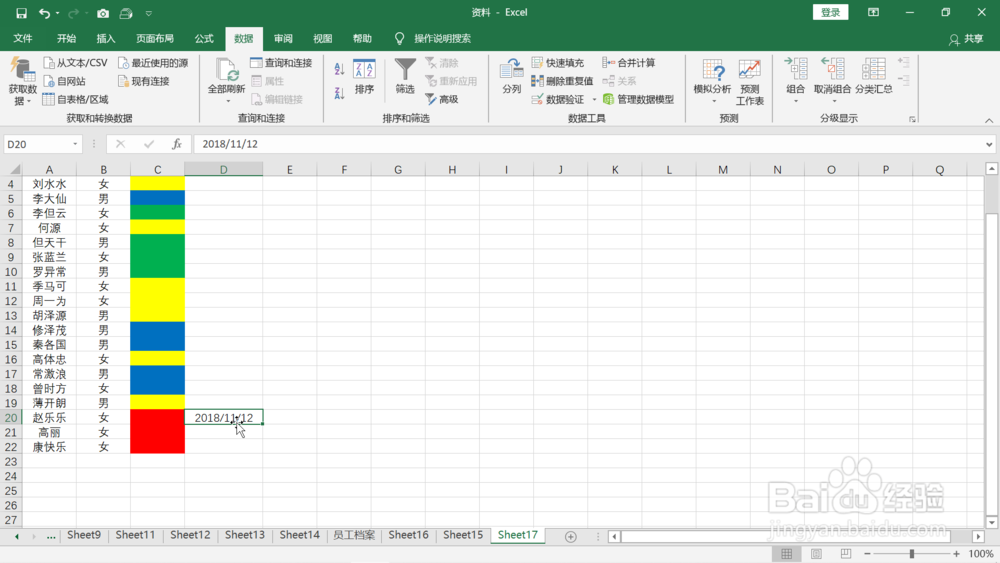
Task: Expand the formula bar with chevron
Action: click(989, 144)
